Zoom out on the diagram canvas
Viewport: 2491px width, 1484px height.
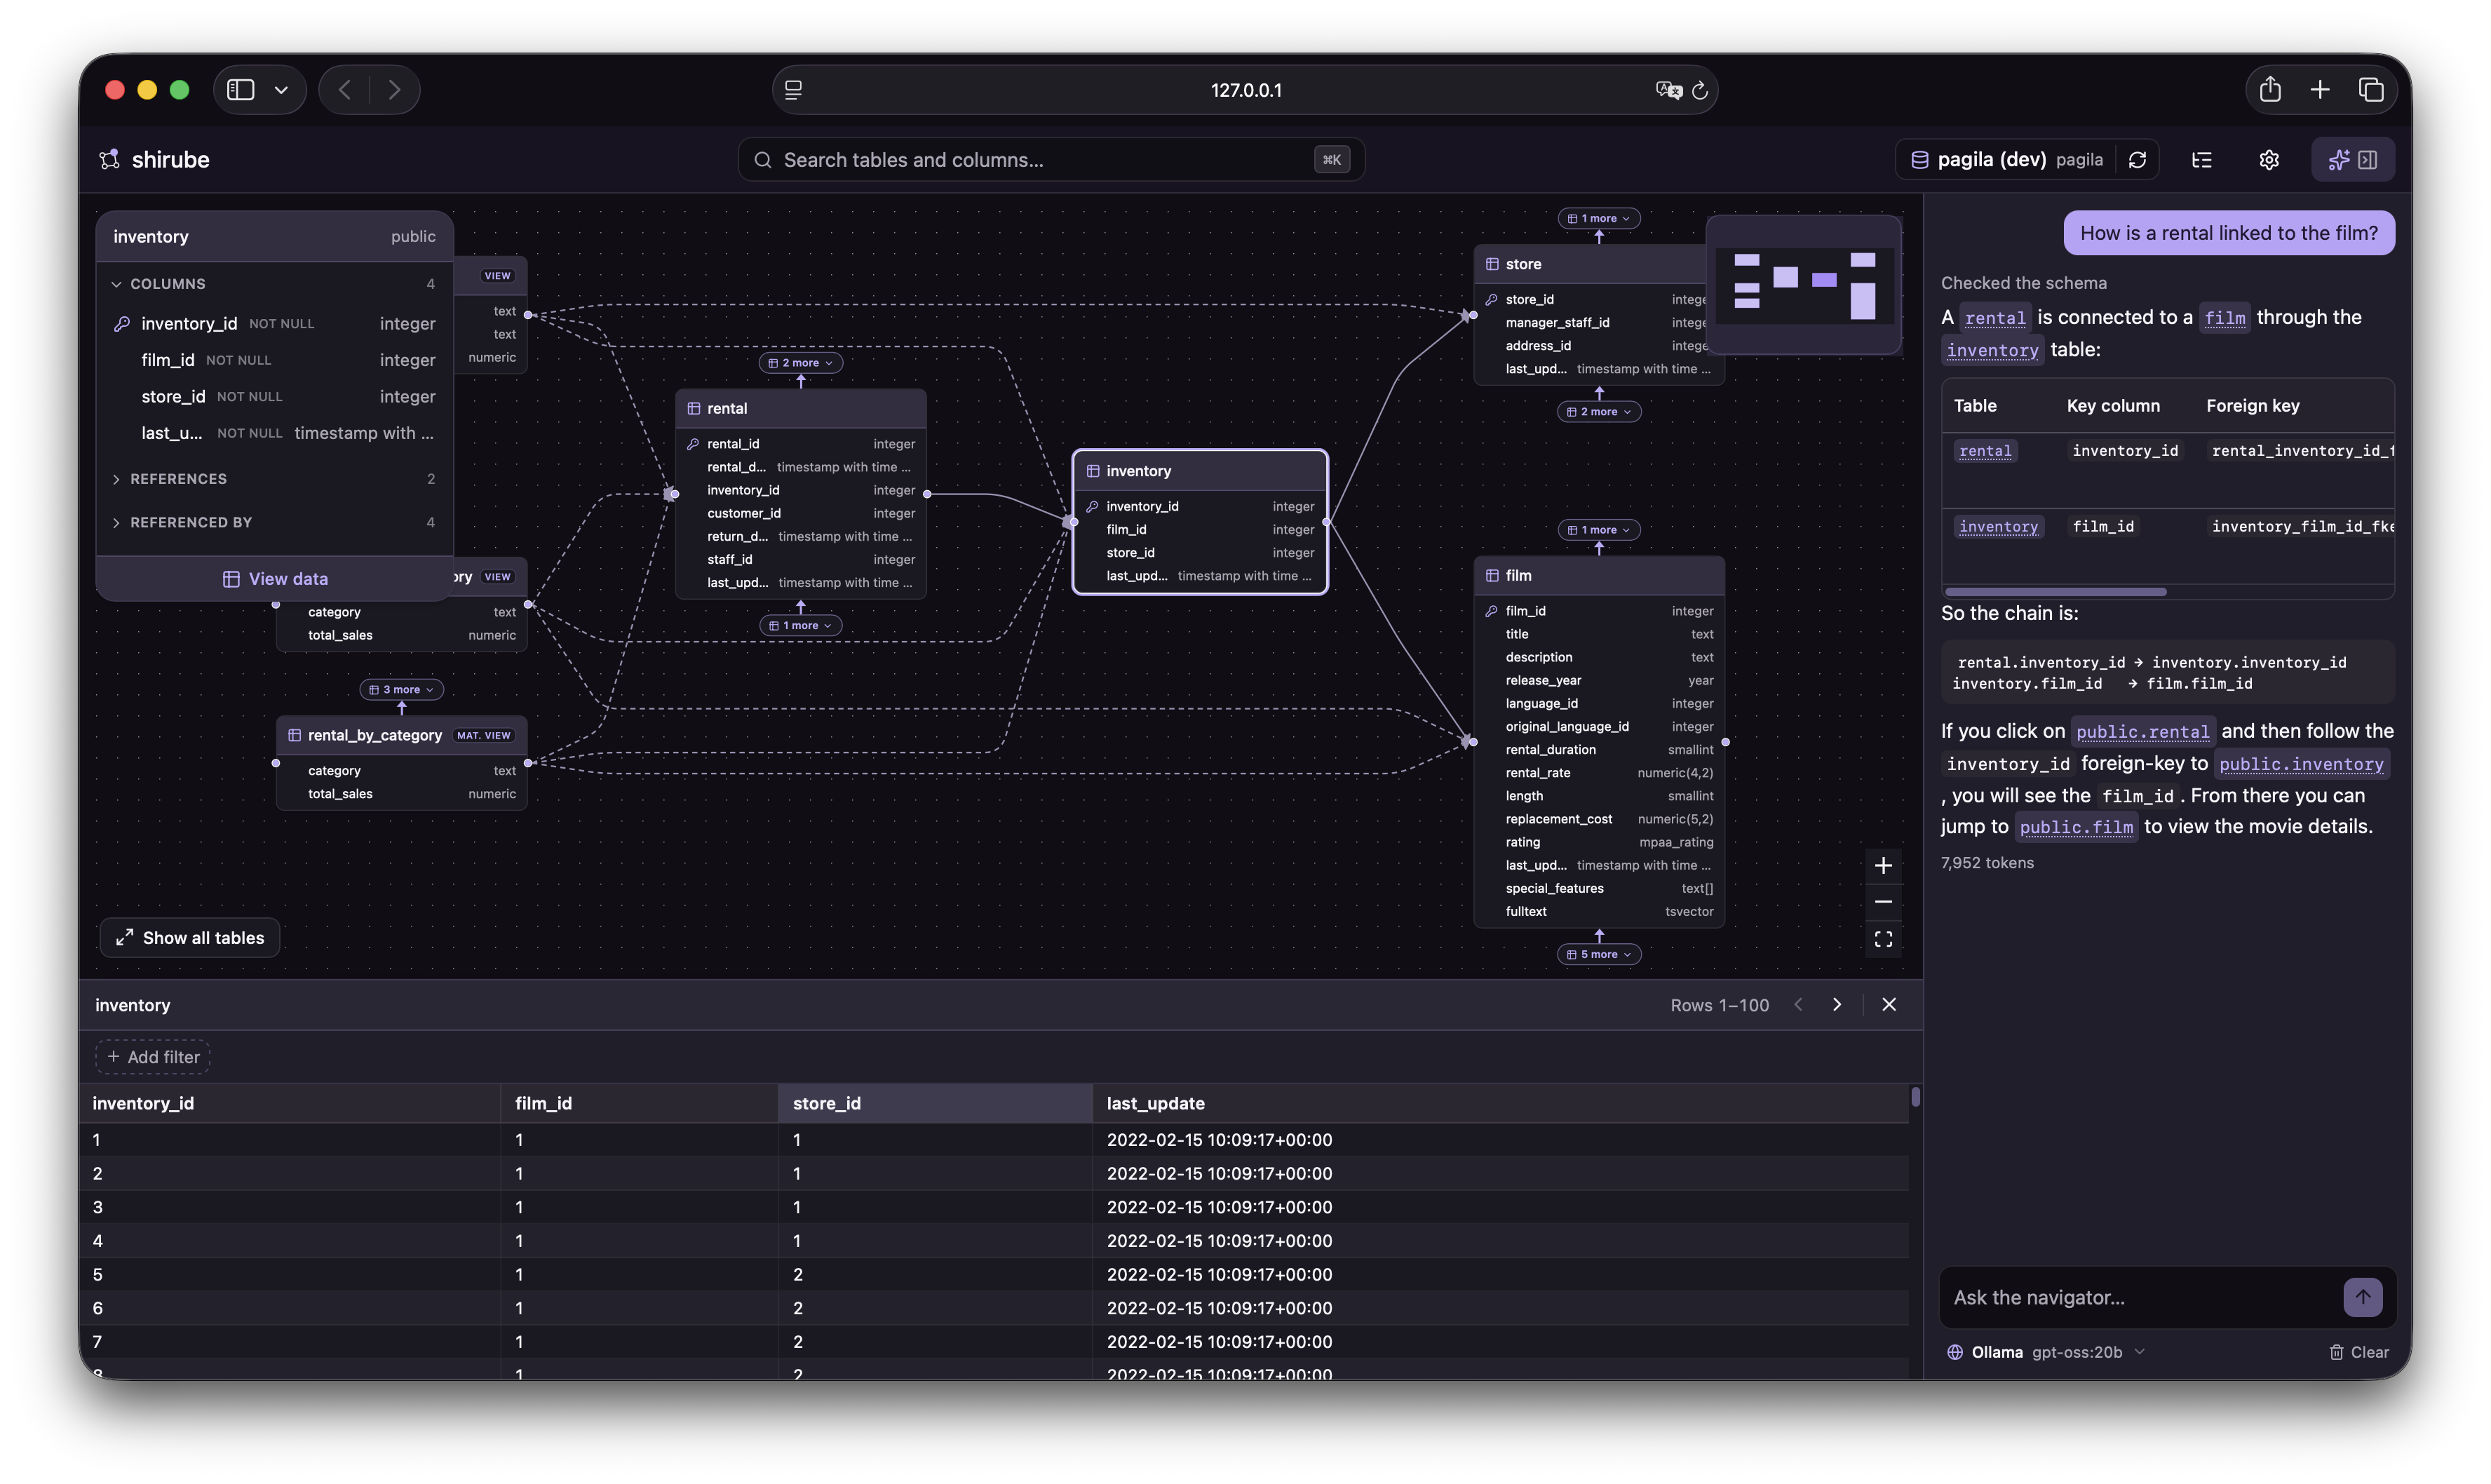(x=1882, y=903)
